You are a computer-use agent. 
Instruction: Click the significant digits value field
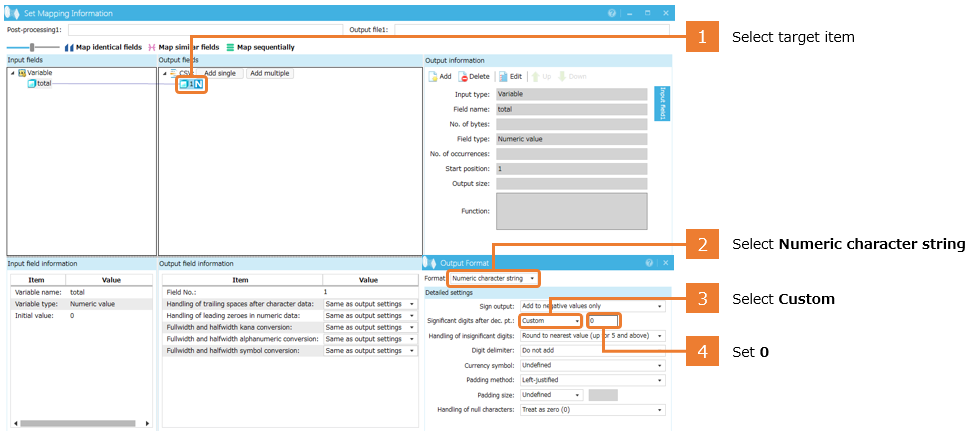point(603,321)
